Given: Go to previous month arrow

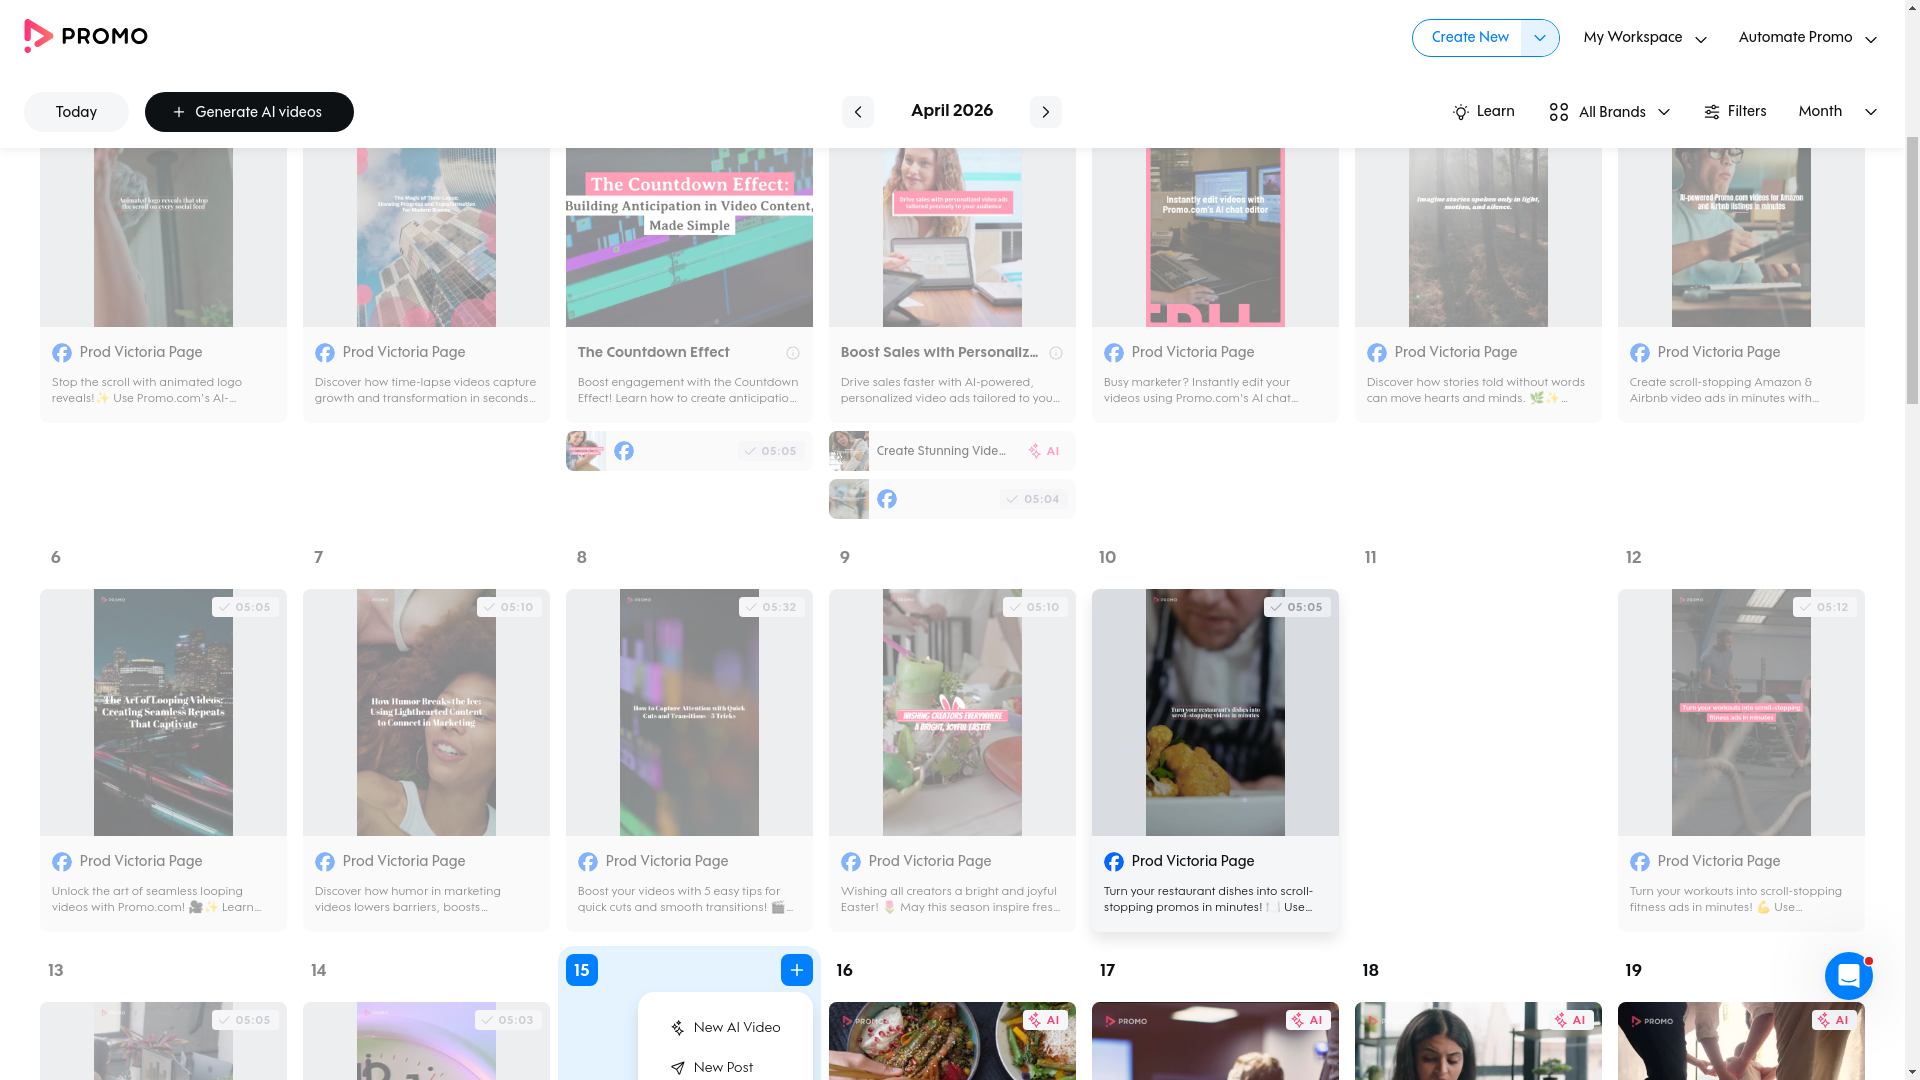Looking at the screenshot, I should (x=857, y=112).
